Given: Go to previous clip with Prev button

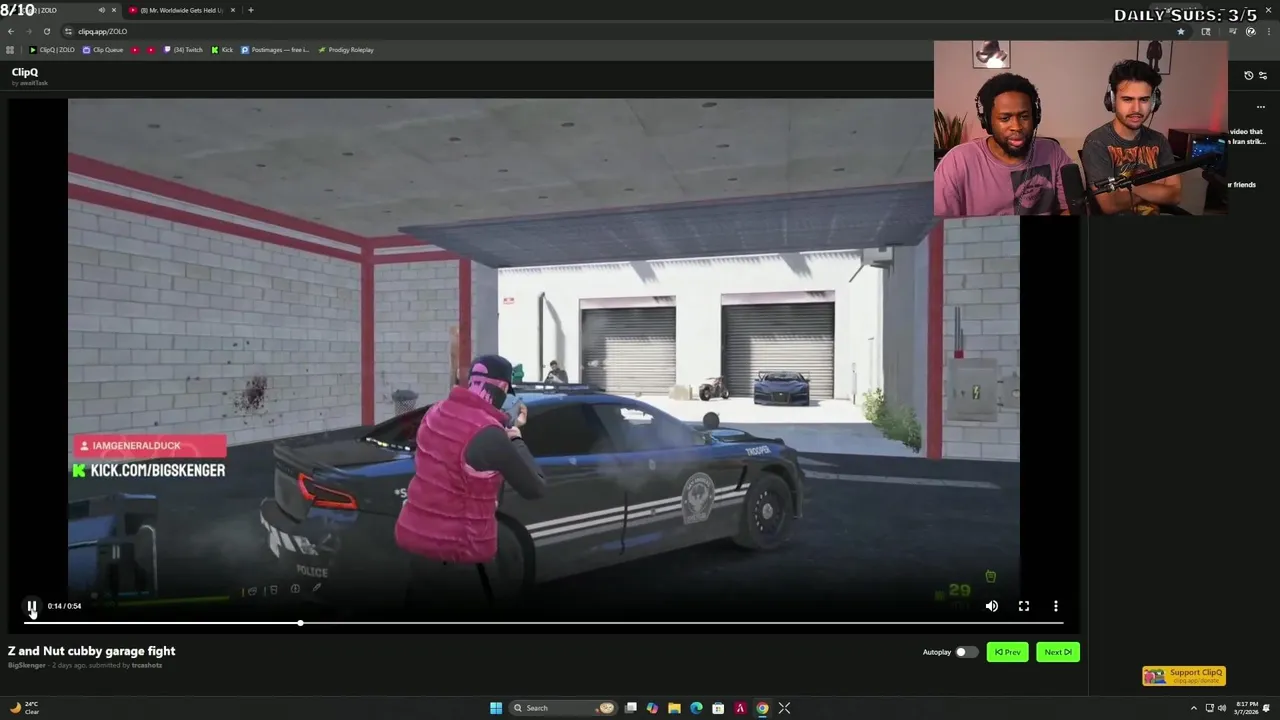Looking at the screenshot, I should (1007, 652).
